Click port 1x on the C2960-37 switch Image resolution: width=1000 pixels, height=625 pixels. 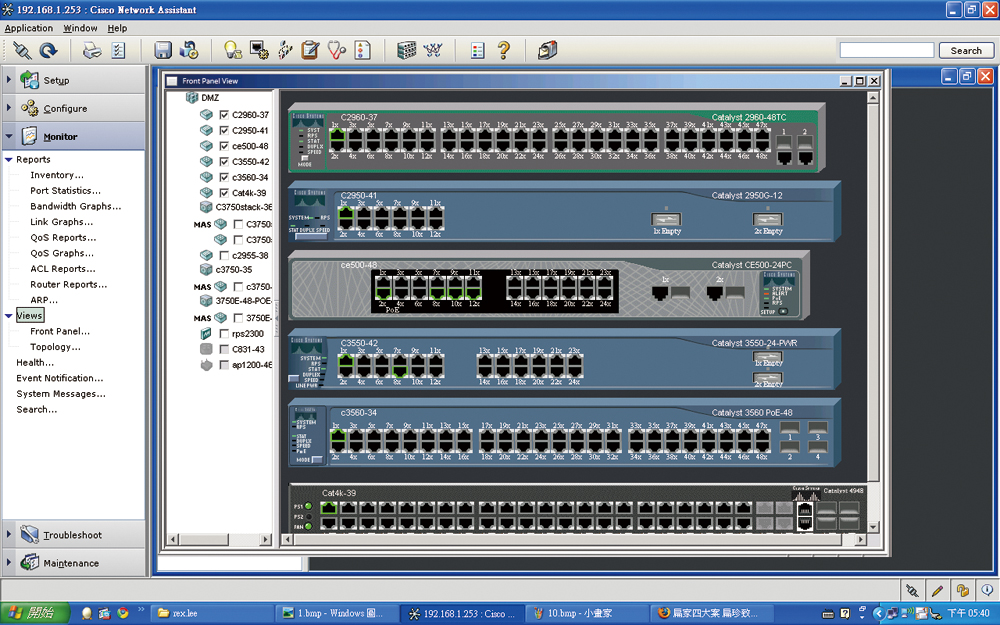337,136
